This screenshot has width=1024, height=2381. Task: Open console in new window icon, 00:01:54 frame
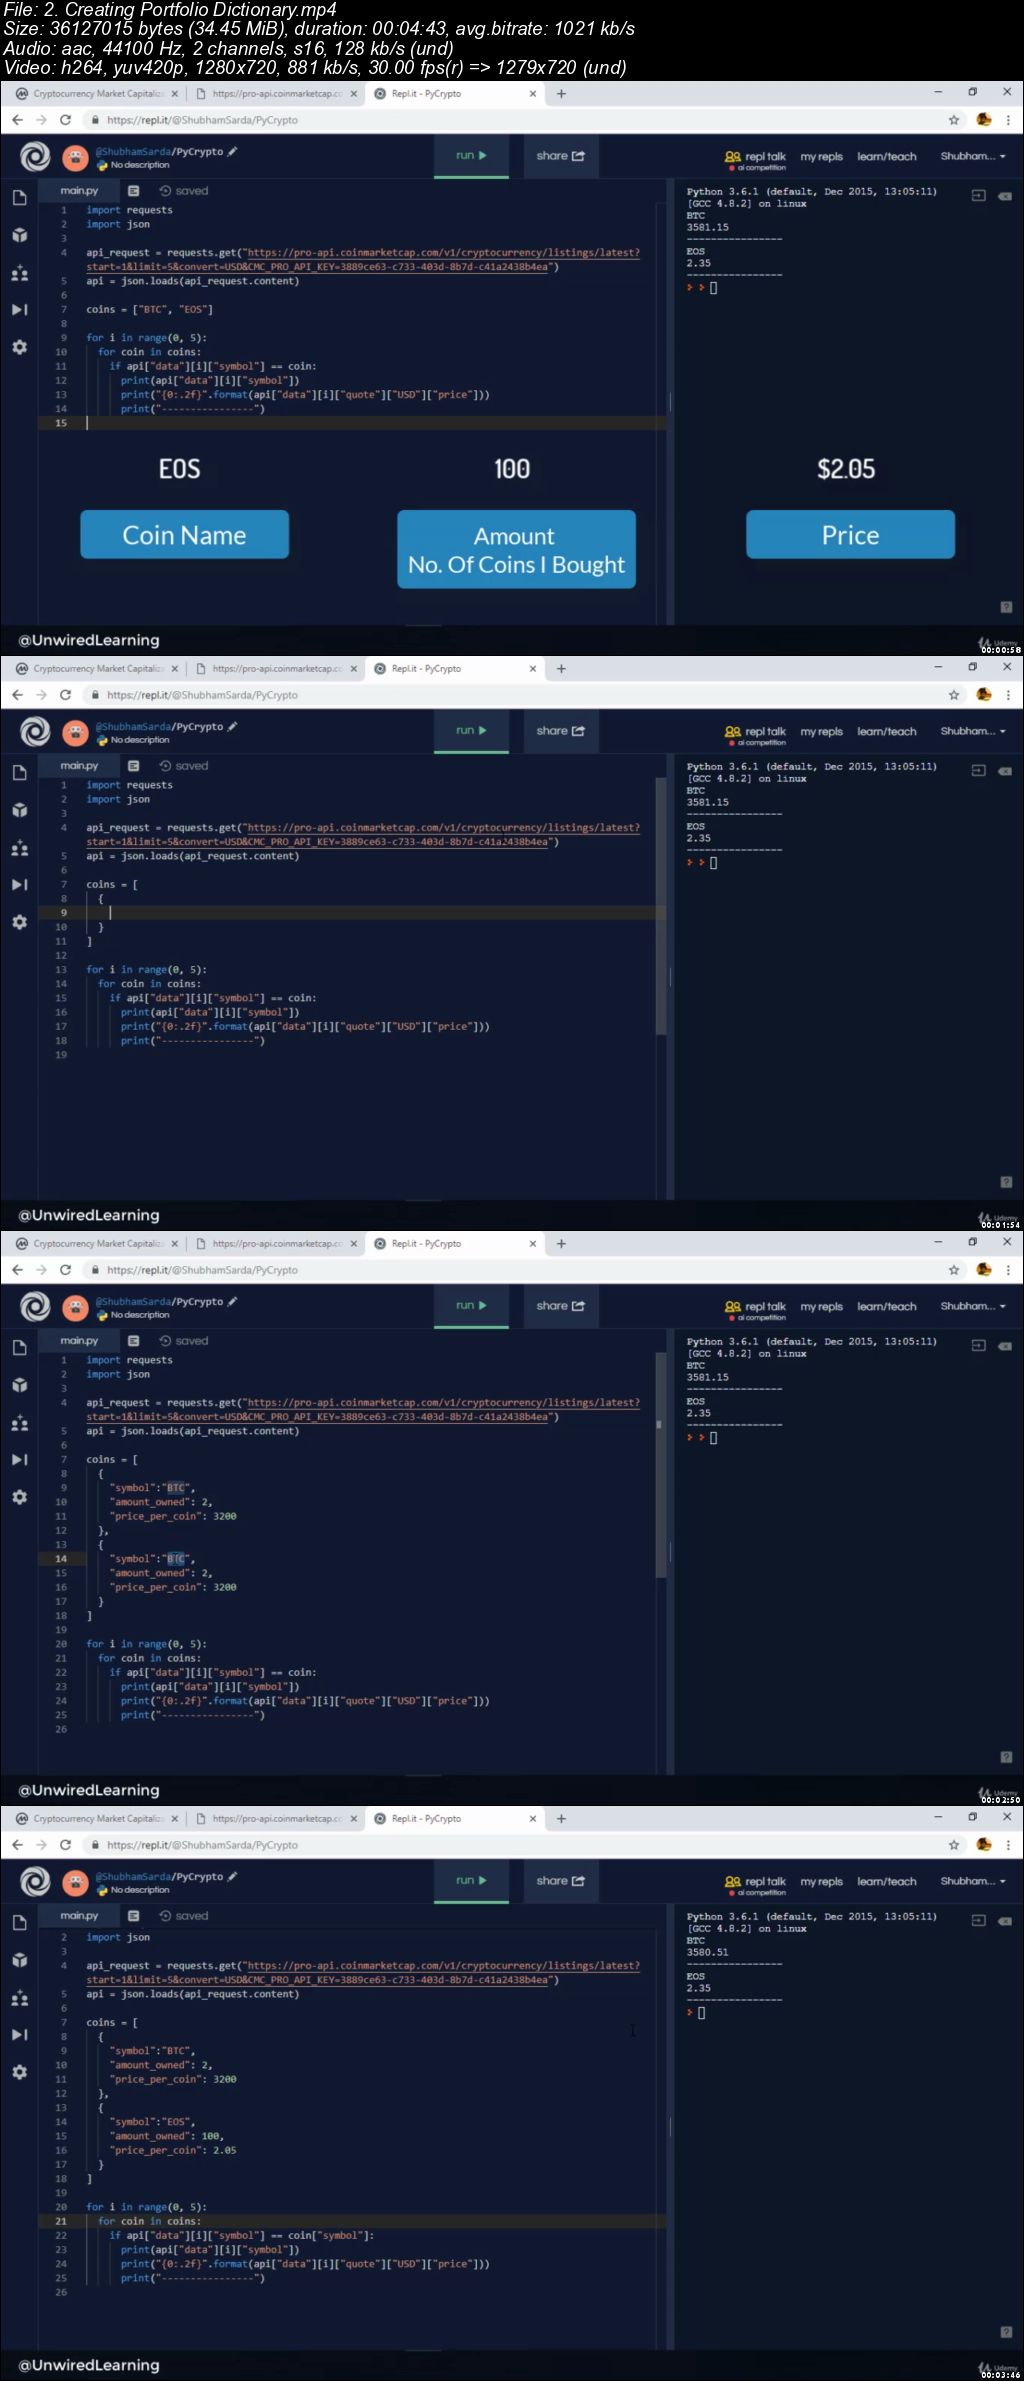point(978,771)
